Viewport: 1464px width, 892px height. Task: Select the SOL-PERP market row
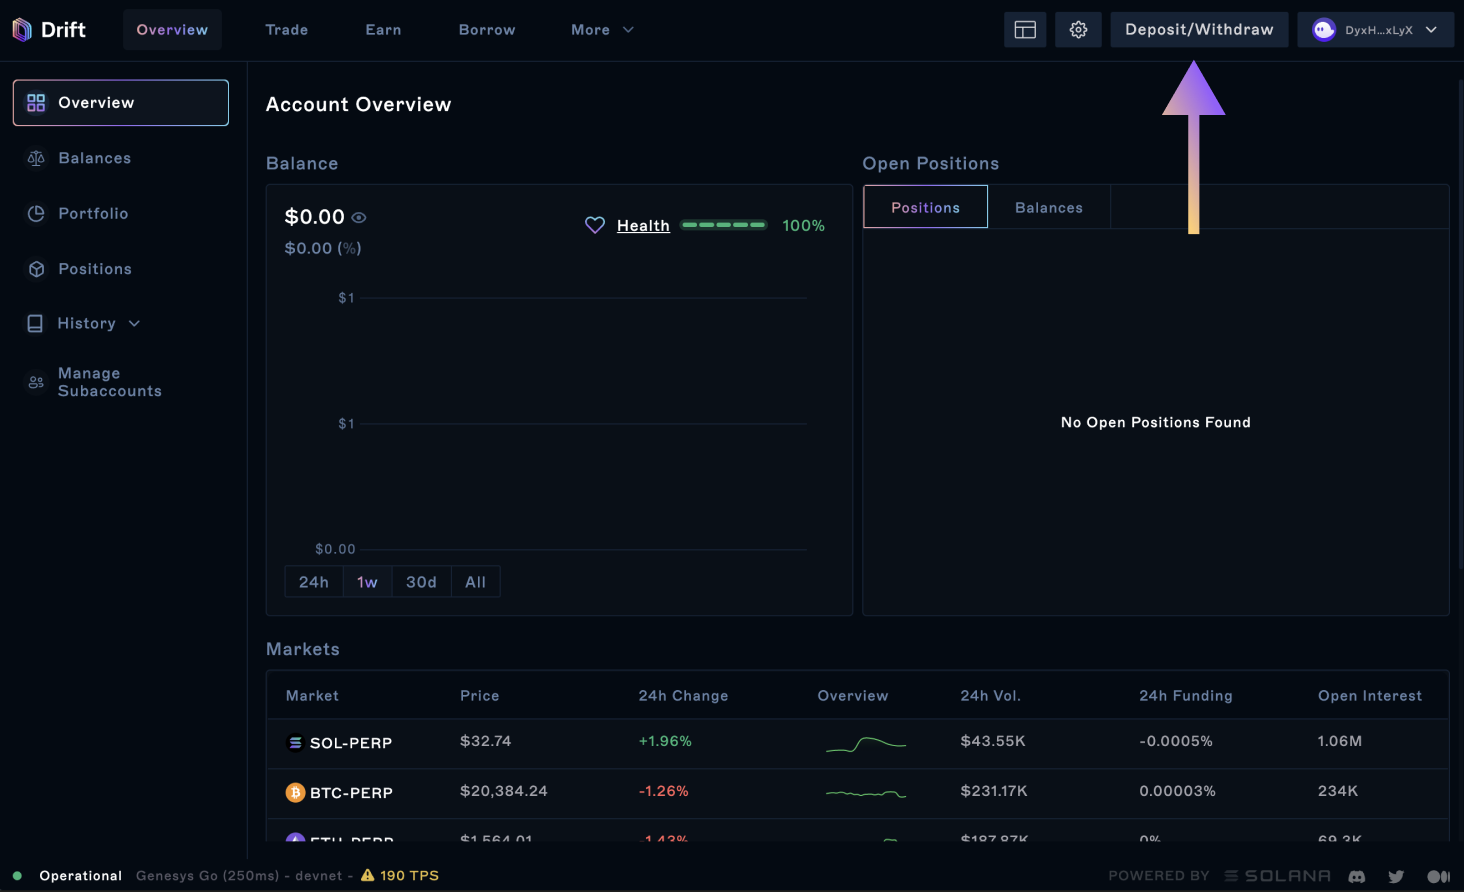pos(350,743)
